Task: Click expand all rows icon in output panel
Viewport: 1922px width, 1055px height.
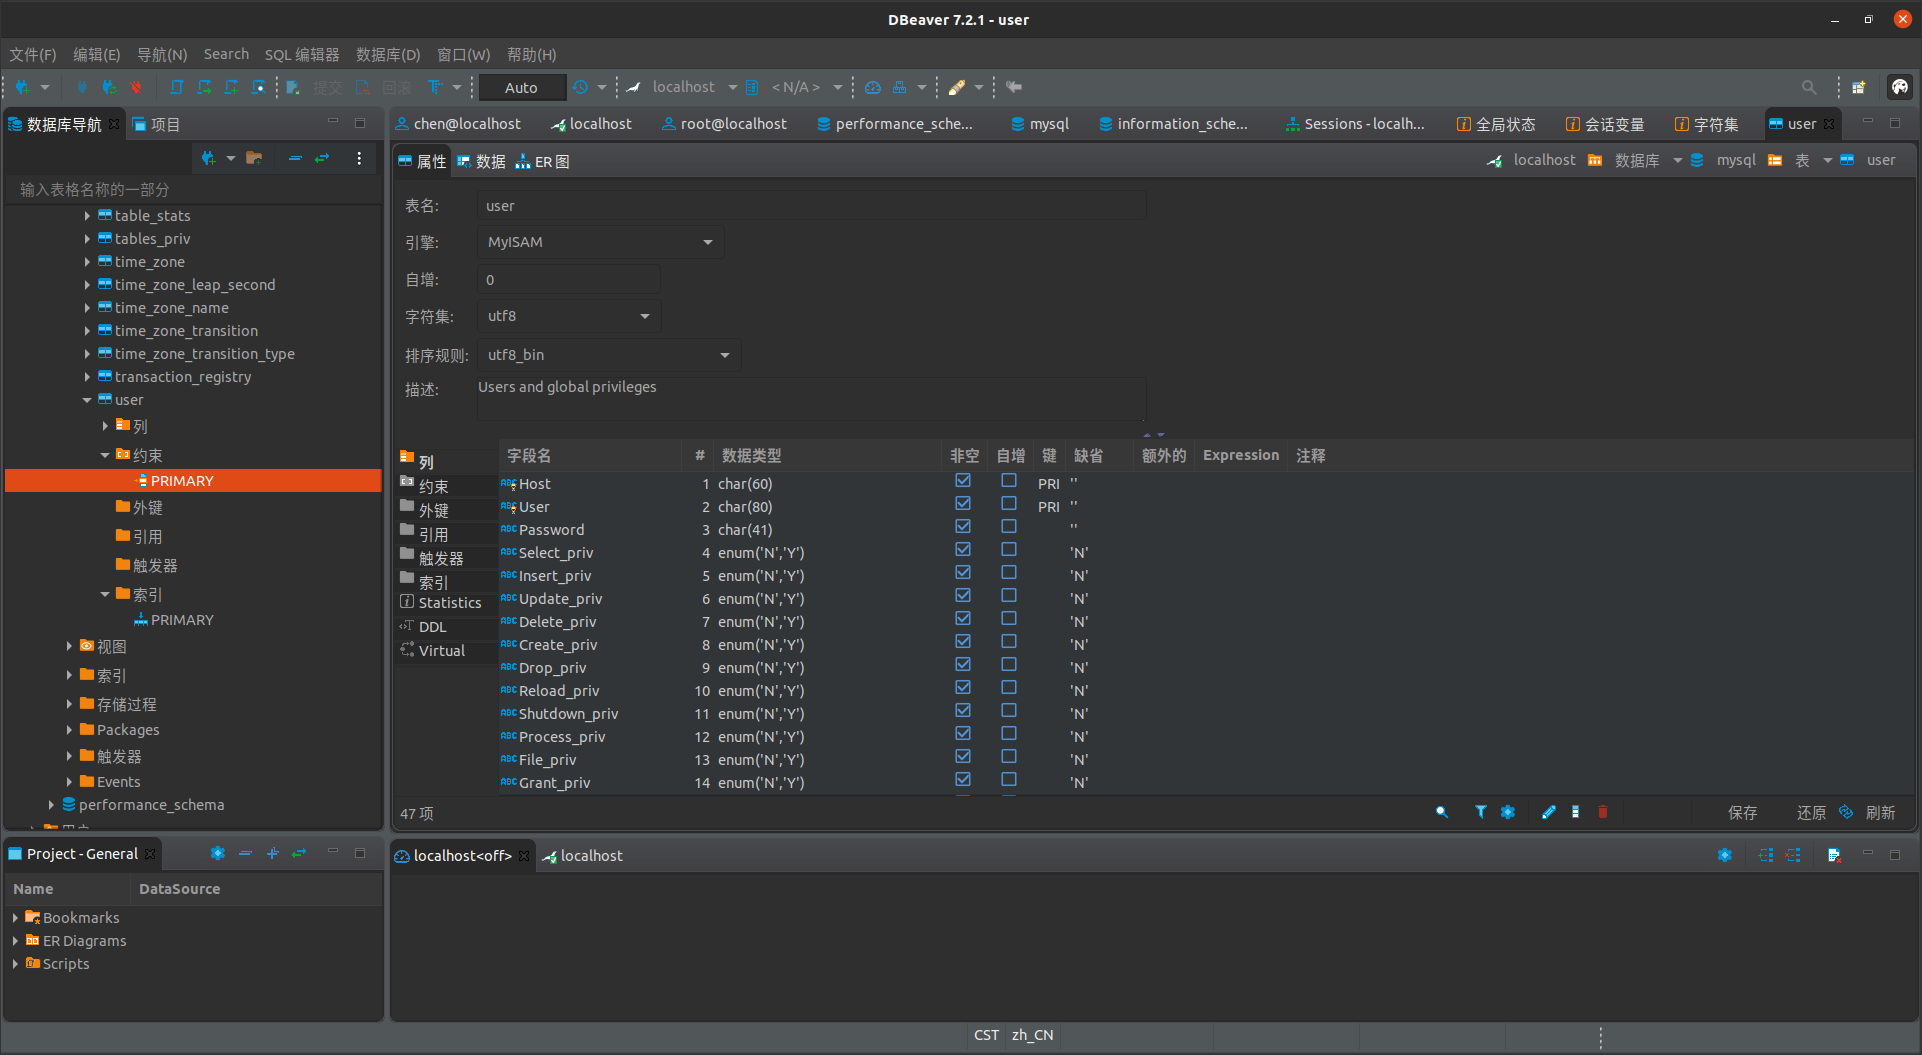Action: [x=1766, y=855]
